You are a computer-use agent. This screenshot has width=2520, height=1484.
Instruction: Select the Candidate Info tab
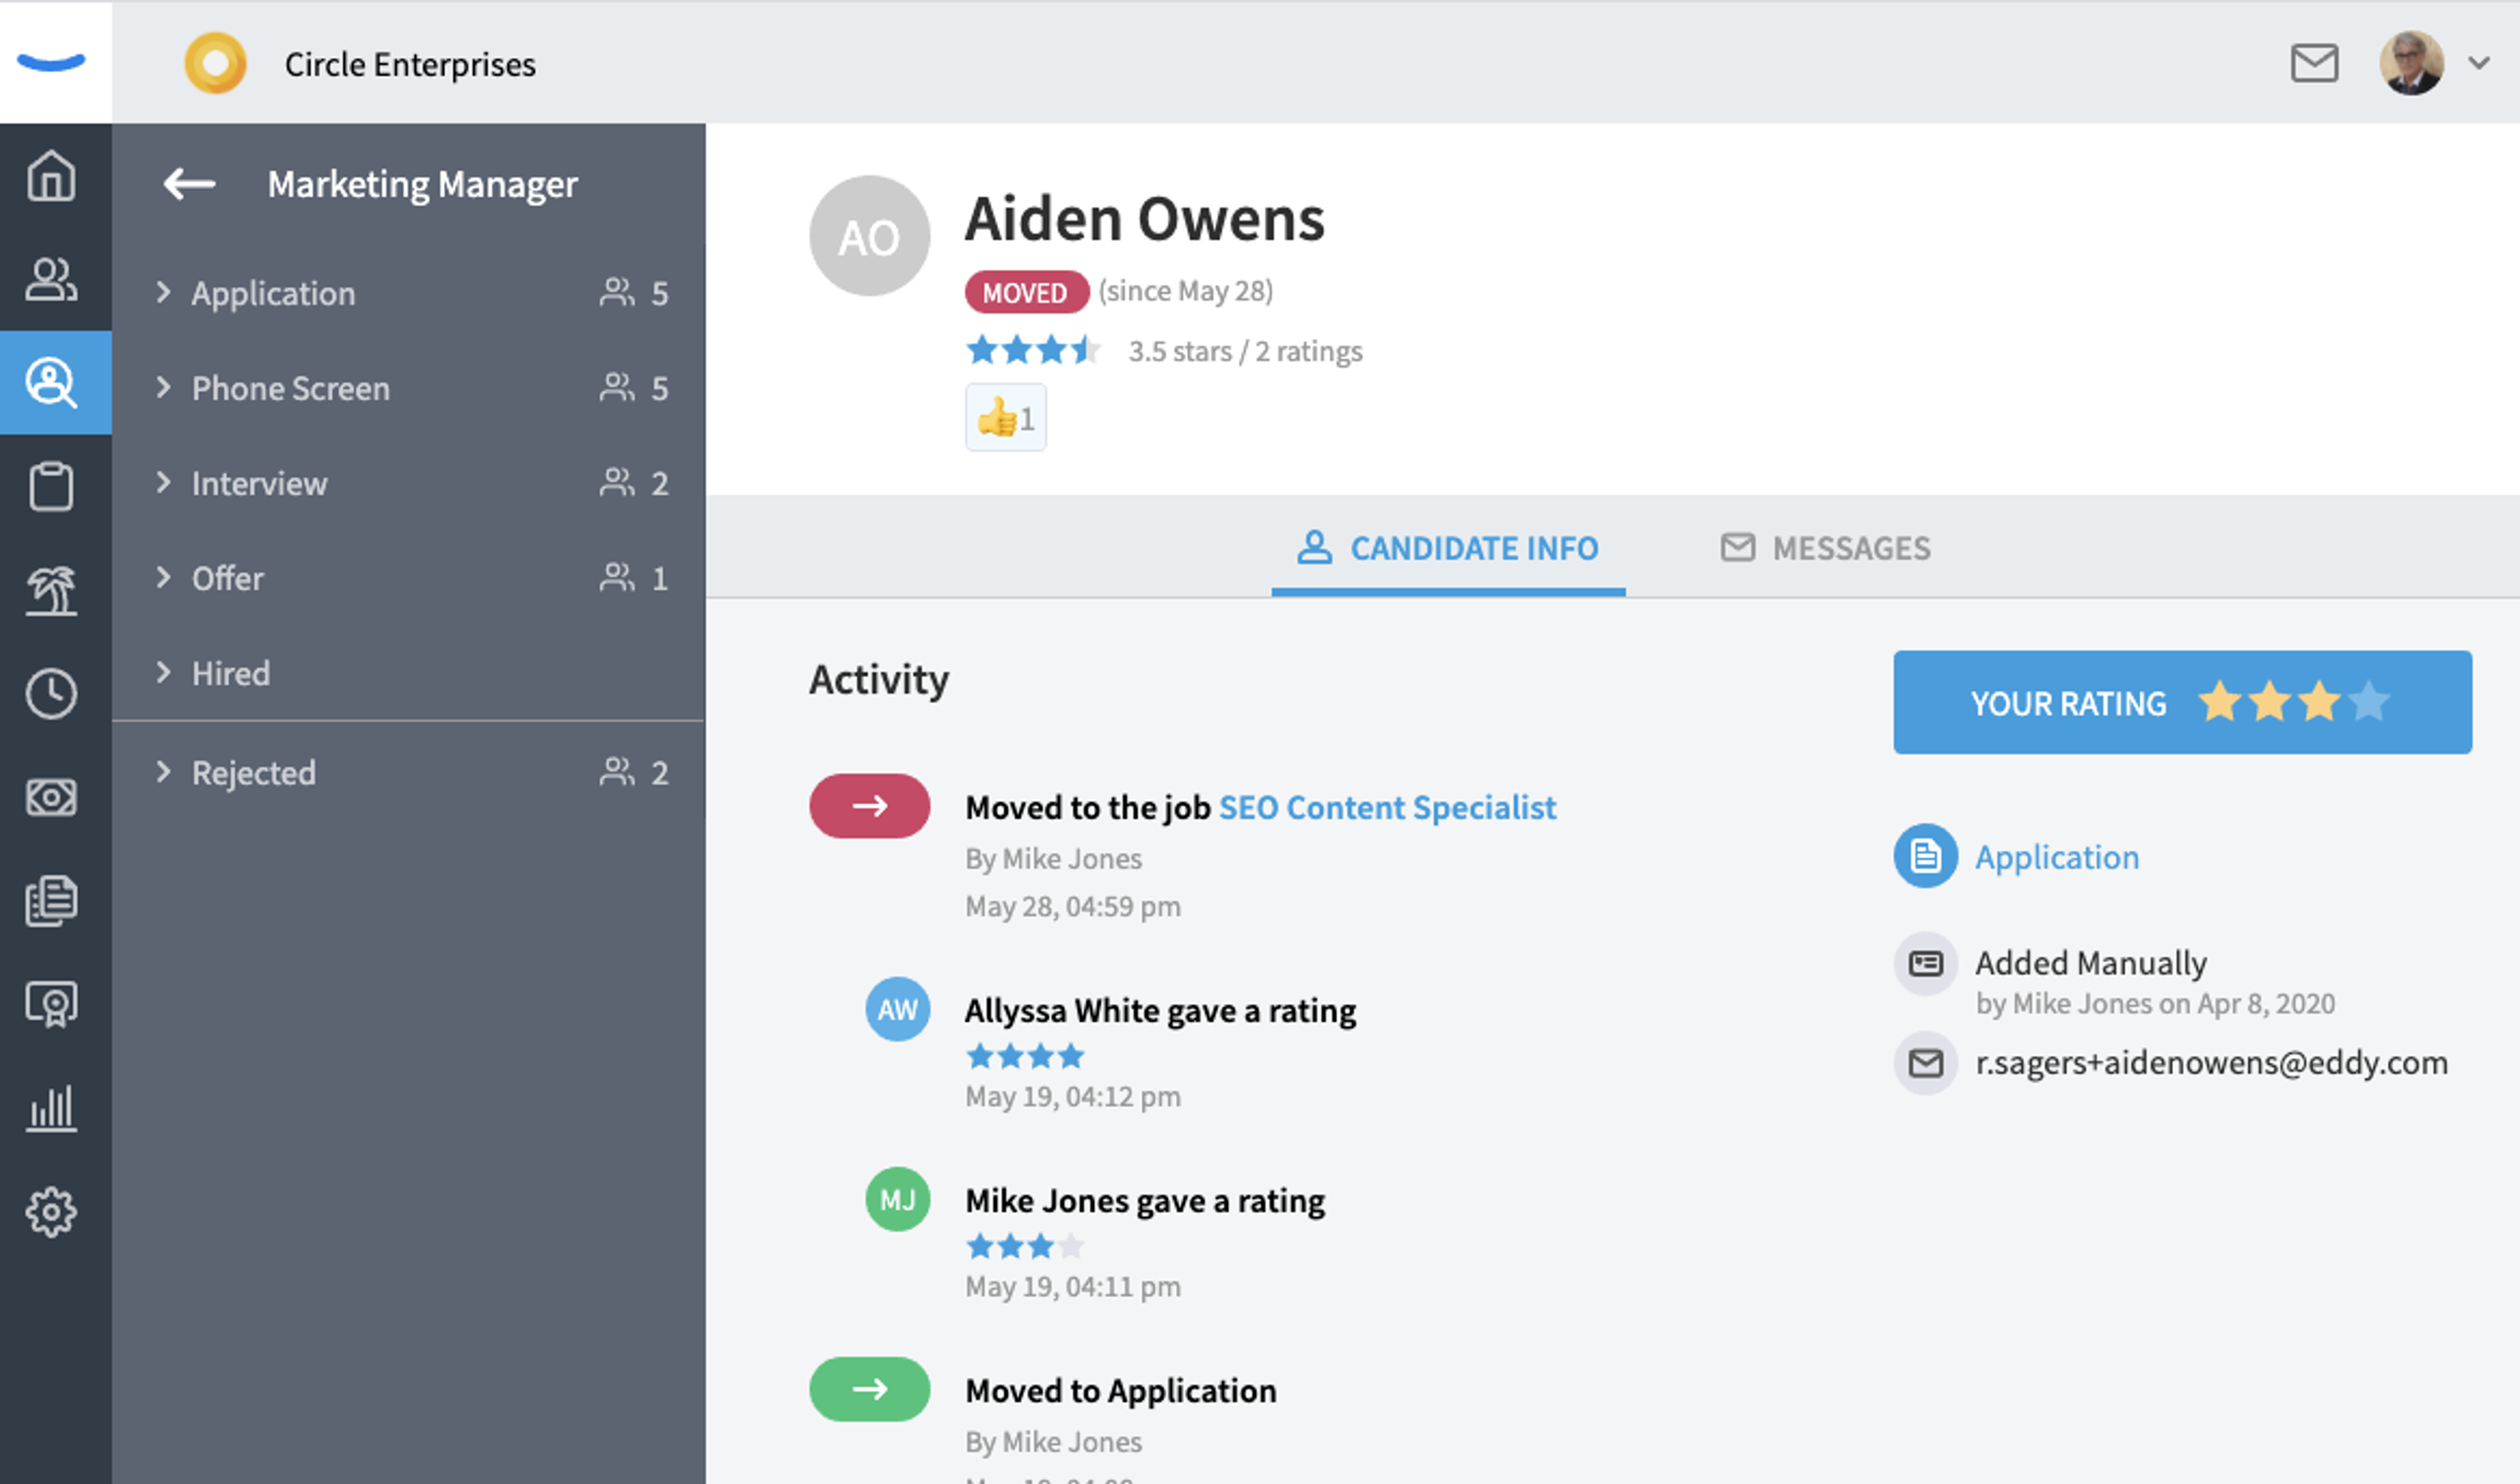click(1448, 548)
